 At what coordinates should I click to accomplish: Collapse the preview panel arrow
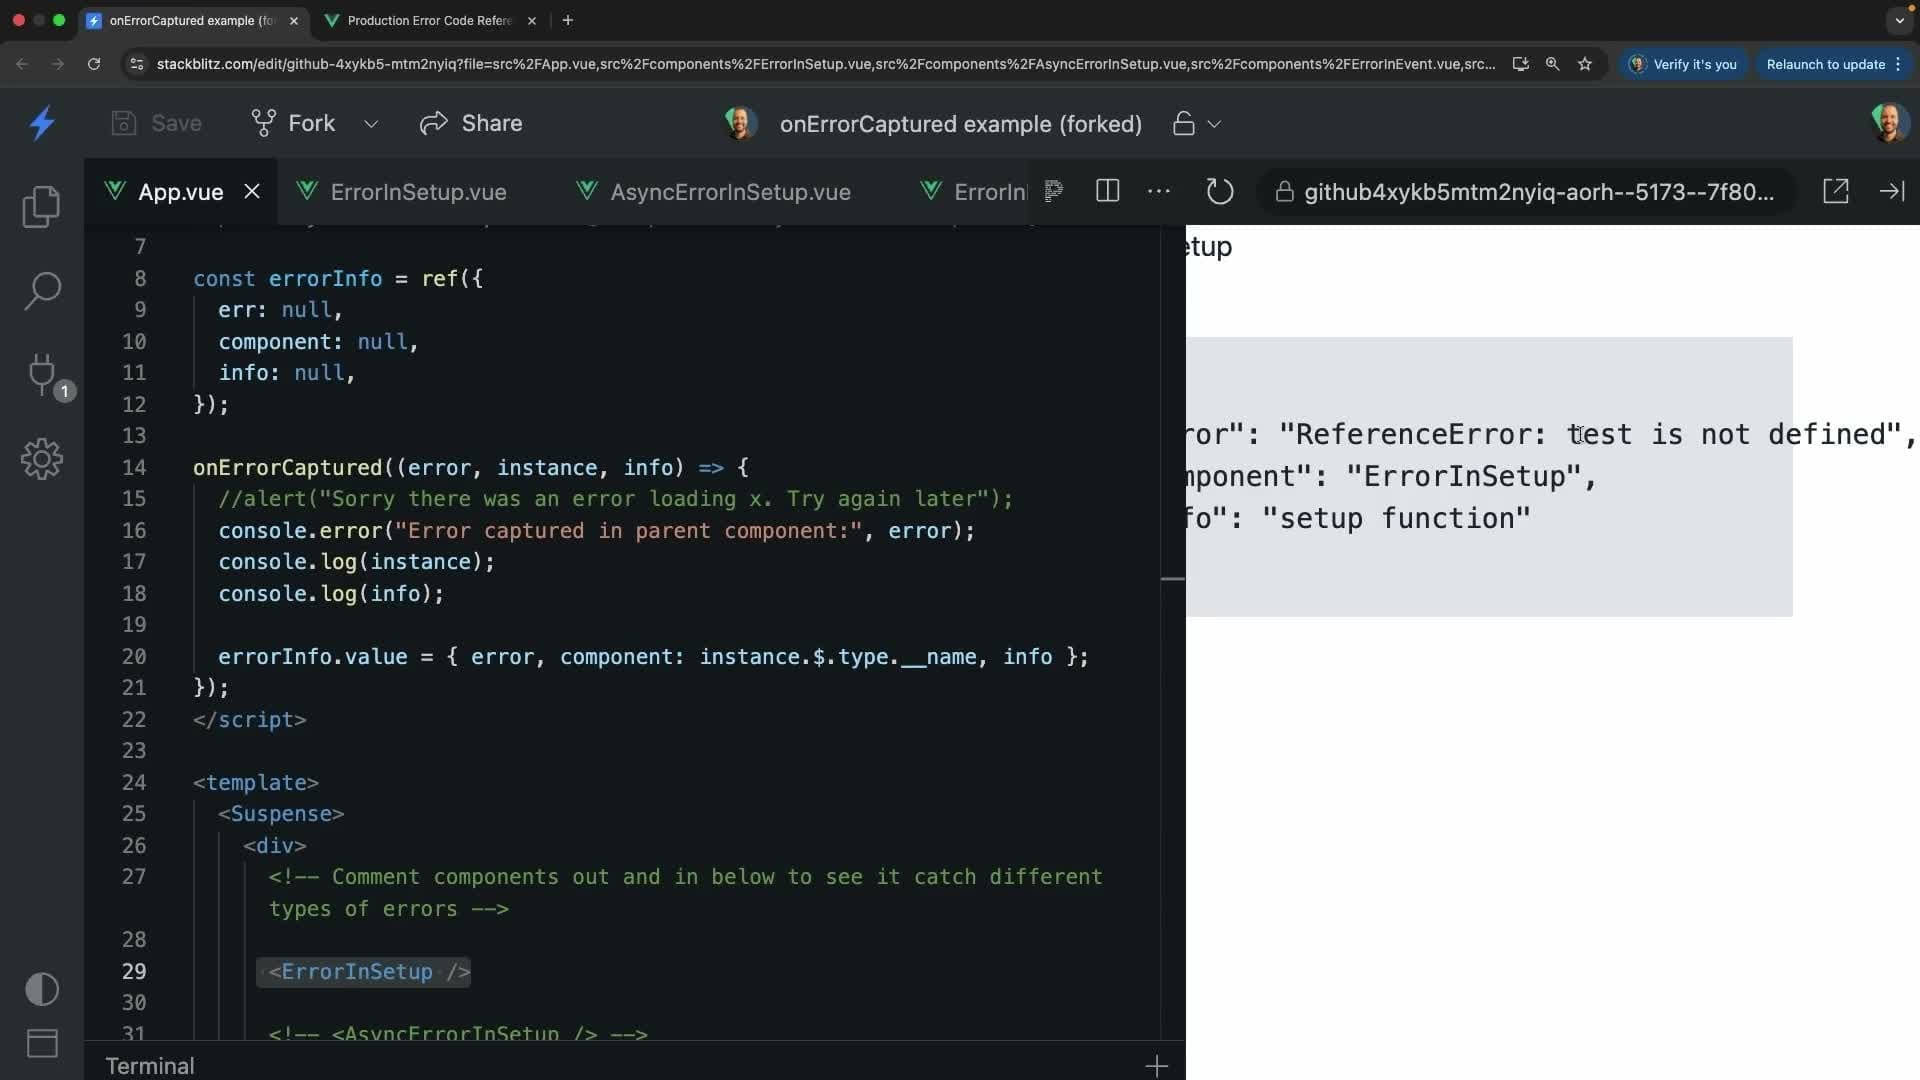coord(1892,191)
